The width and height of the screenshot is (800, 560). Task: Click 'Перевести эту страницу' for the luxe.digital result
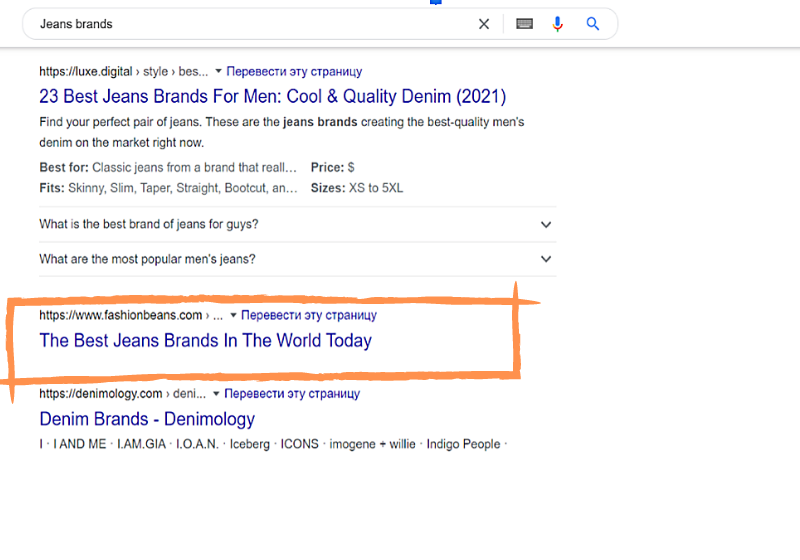click(294, 71)
